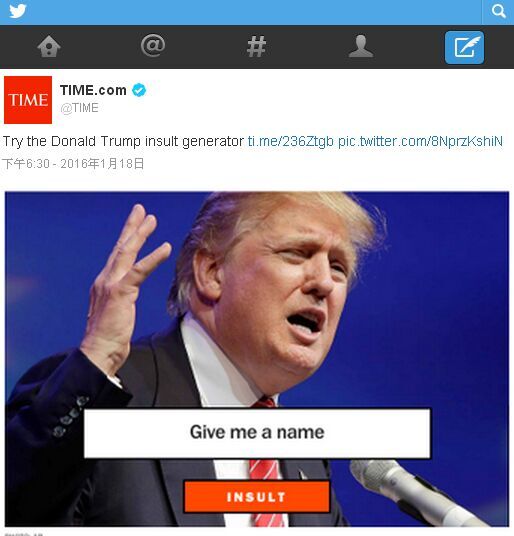514x536 pixels.
Task: Click the microphone in the photo
Action: click(415, 492)
